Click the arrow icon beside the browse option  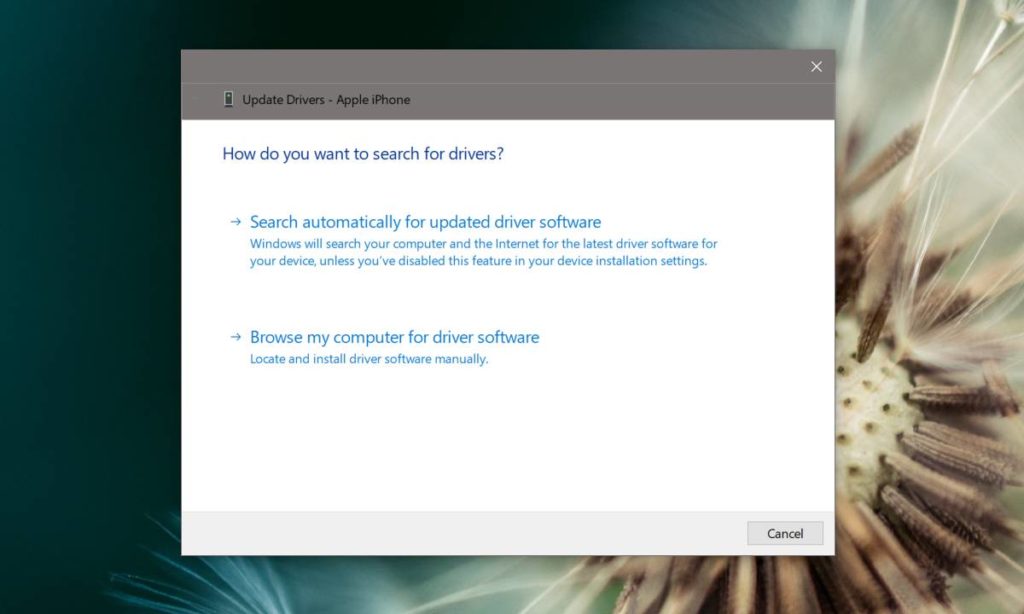coord(237,337)
